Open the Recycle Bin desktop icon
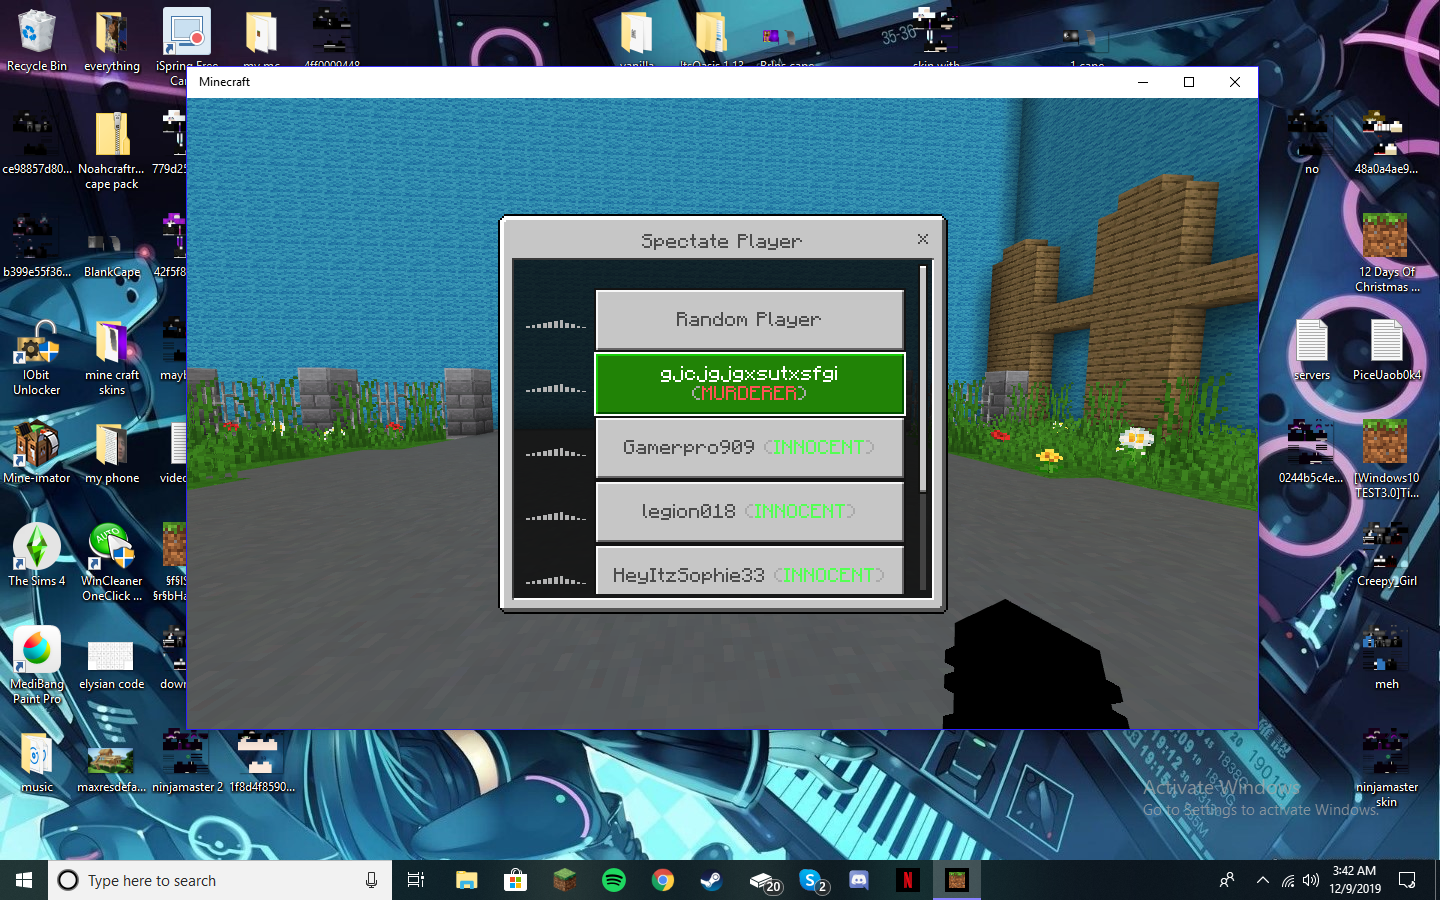The image size is (1440, 900). click(x=36, y=41)
